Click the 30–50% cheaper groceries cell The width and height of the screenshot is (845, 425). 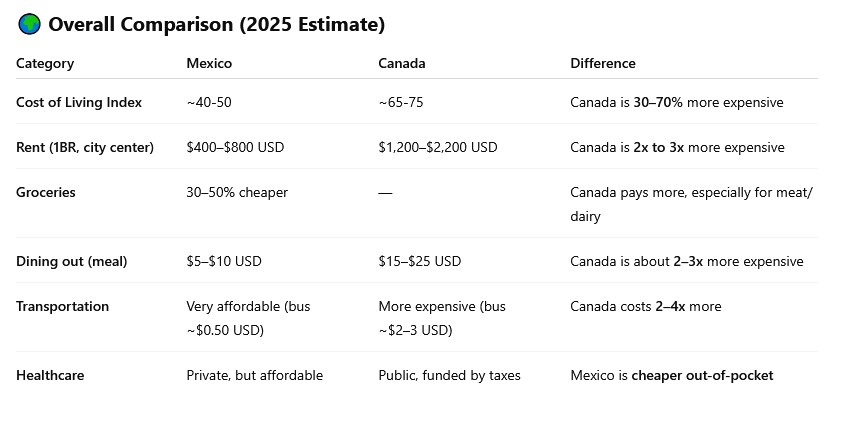[237, 192]
